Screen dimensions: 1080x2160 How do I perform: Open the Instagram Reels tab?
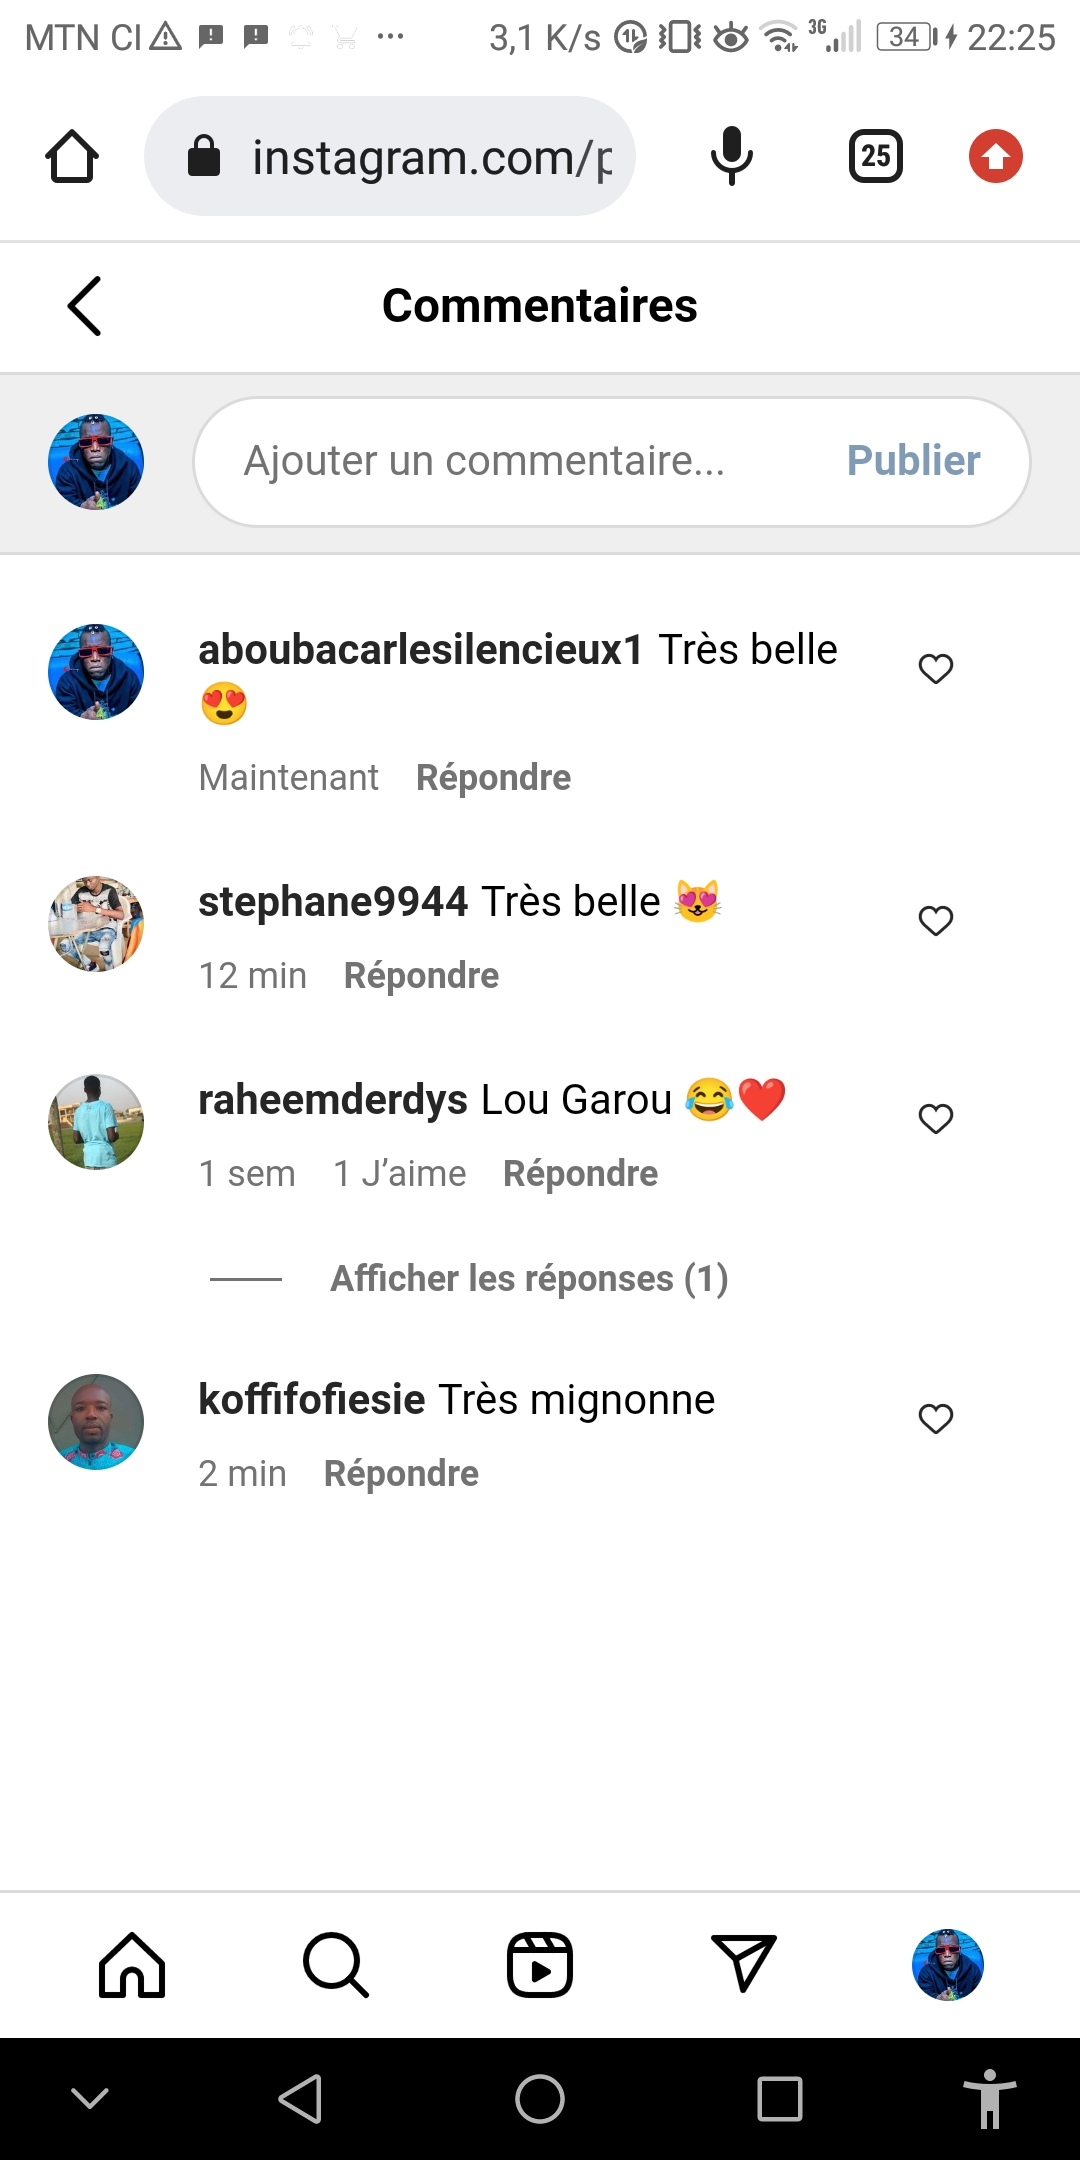pyautogui.click(x=540, y=1965)
